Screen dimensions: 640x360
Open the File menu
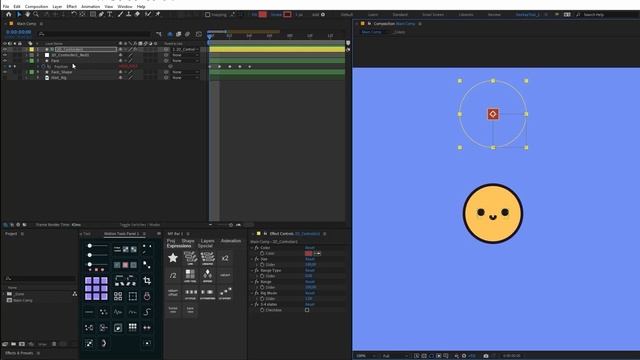[6, 7]
